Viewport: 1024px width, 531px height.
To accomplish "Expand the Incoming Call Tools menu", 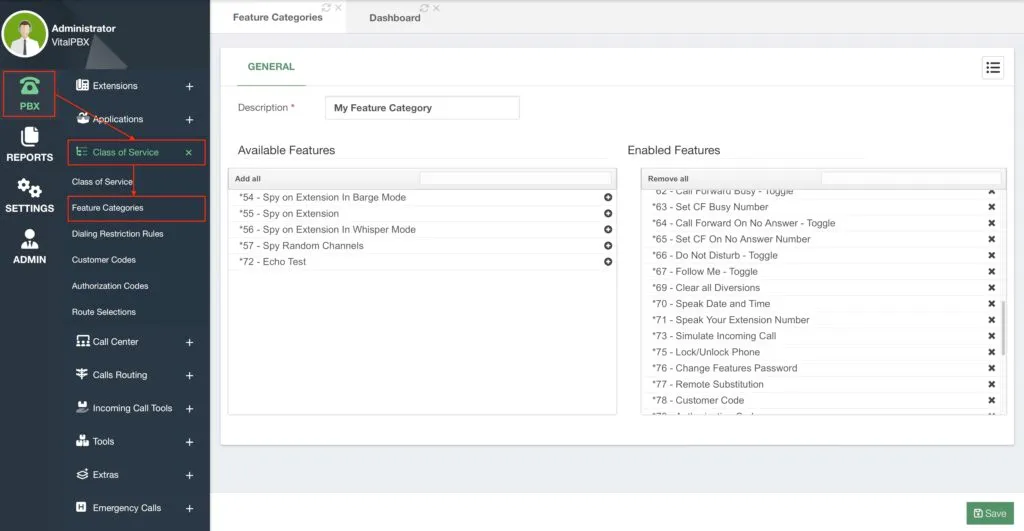I will click(189, 409).
